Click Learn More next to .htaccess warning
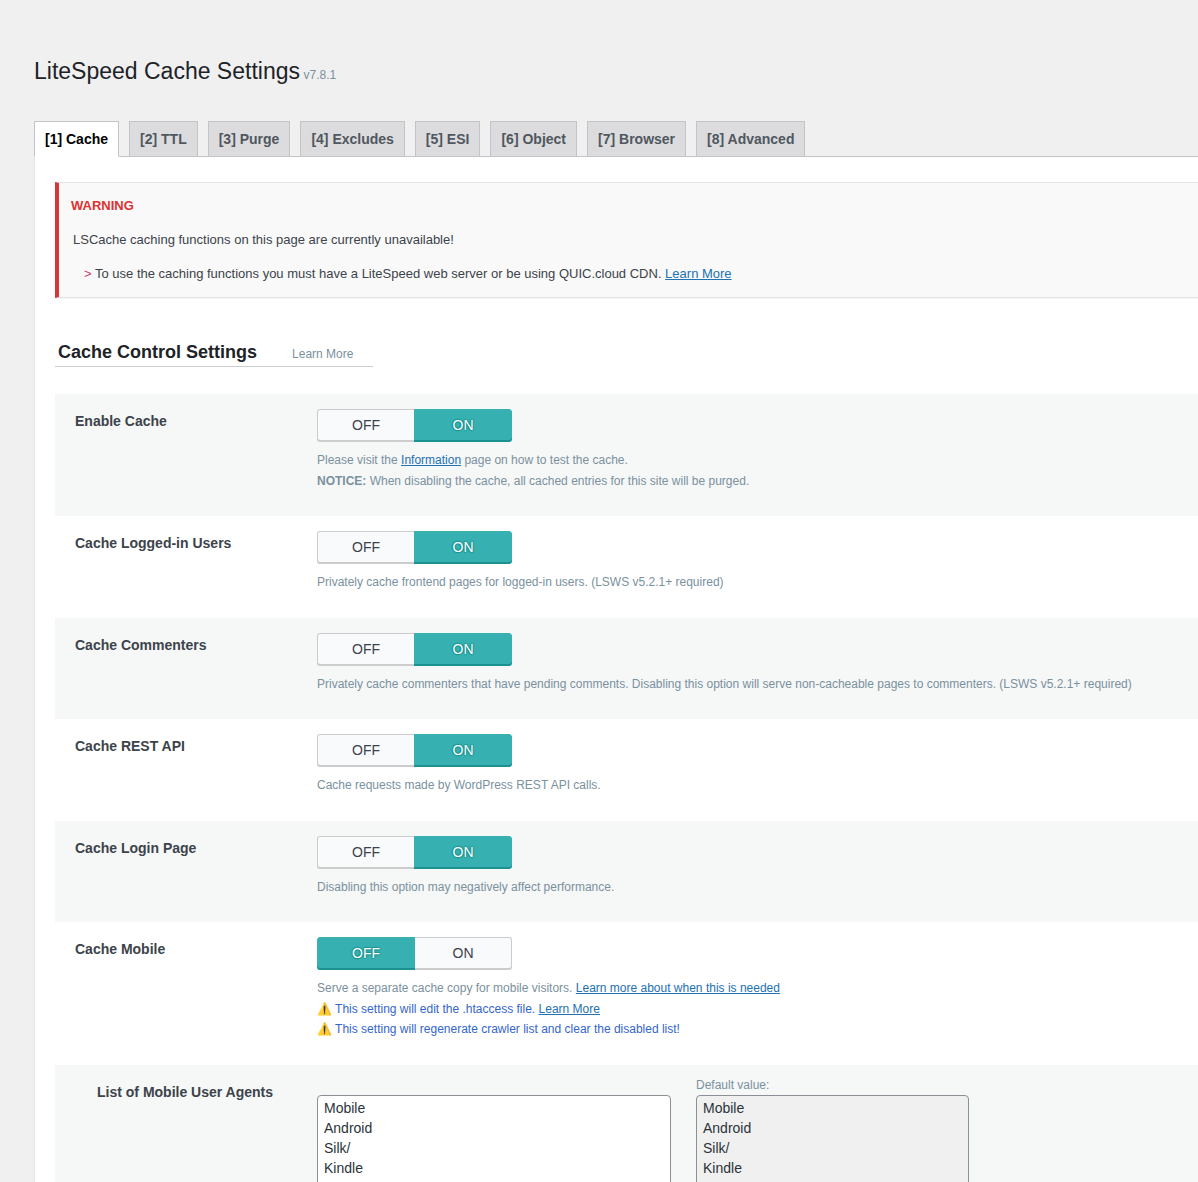The width and height of the screenshot is (1198, 1182). [569, 1009]
